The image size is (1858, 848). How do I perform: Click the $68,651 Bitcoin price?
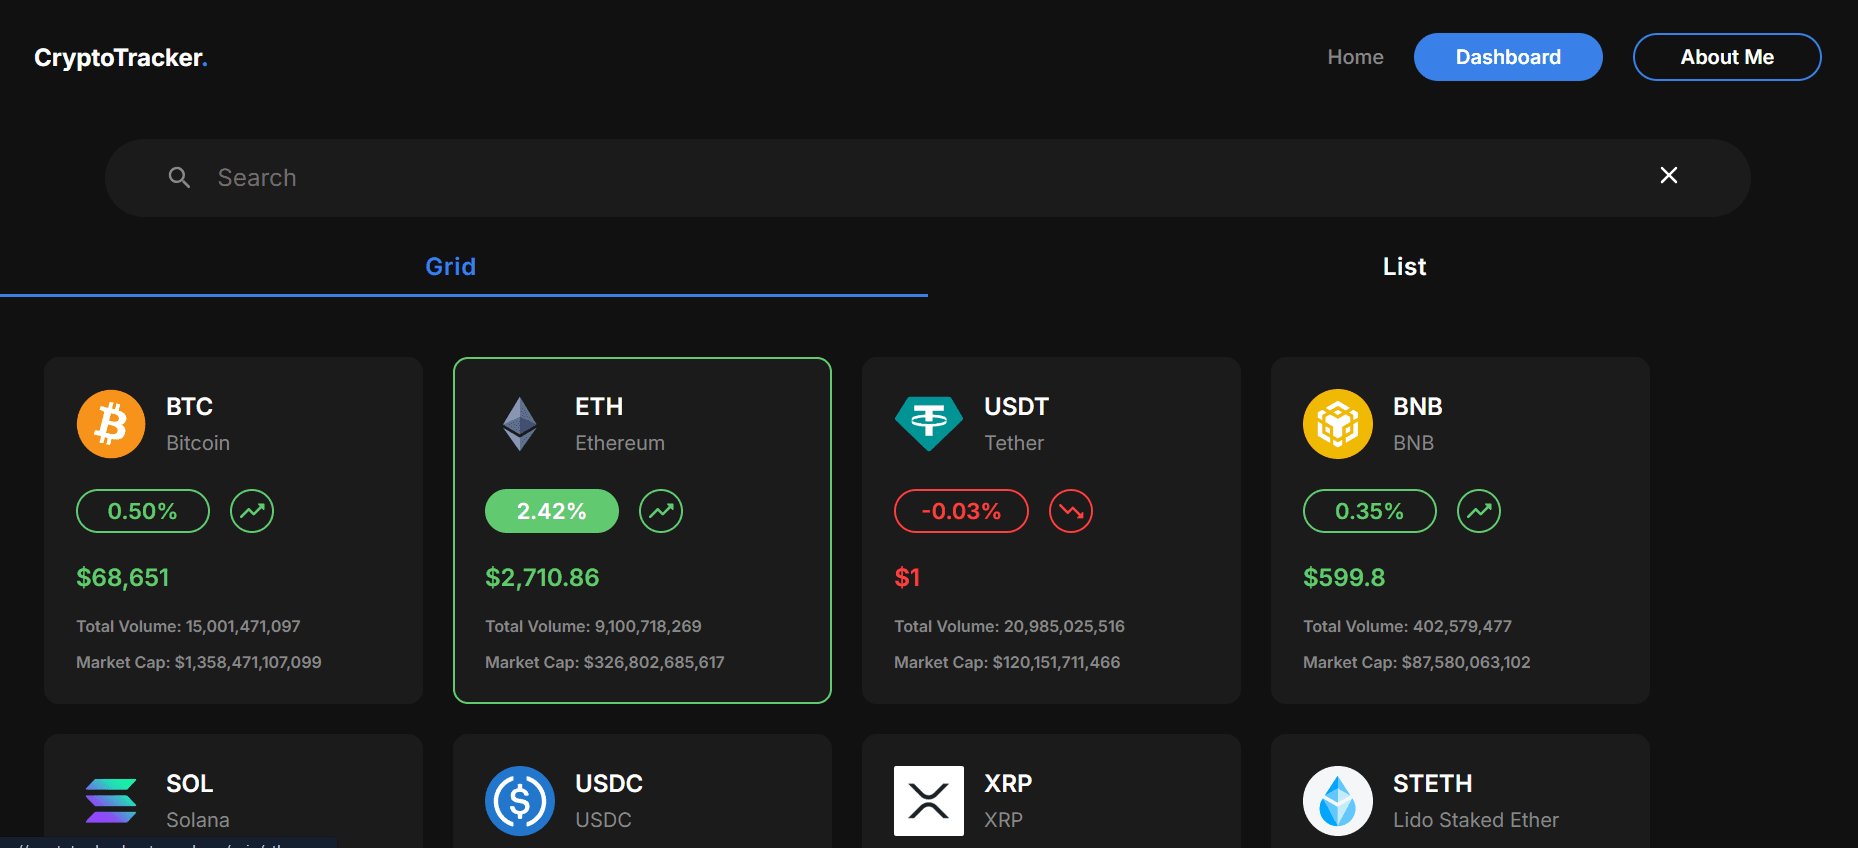pyautogui.click(x=123, y=577)
